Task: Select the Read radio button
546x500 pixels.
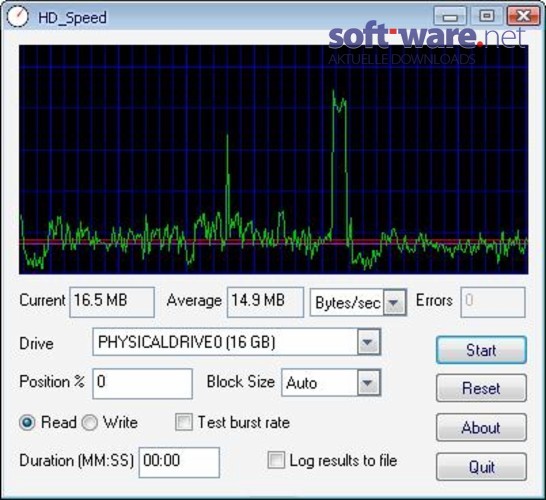Action: 27,423
